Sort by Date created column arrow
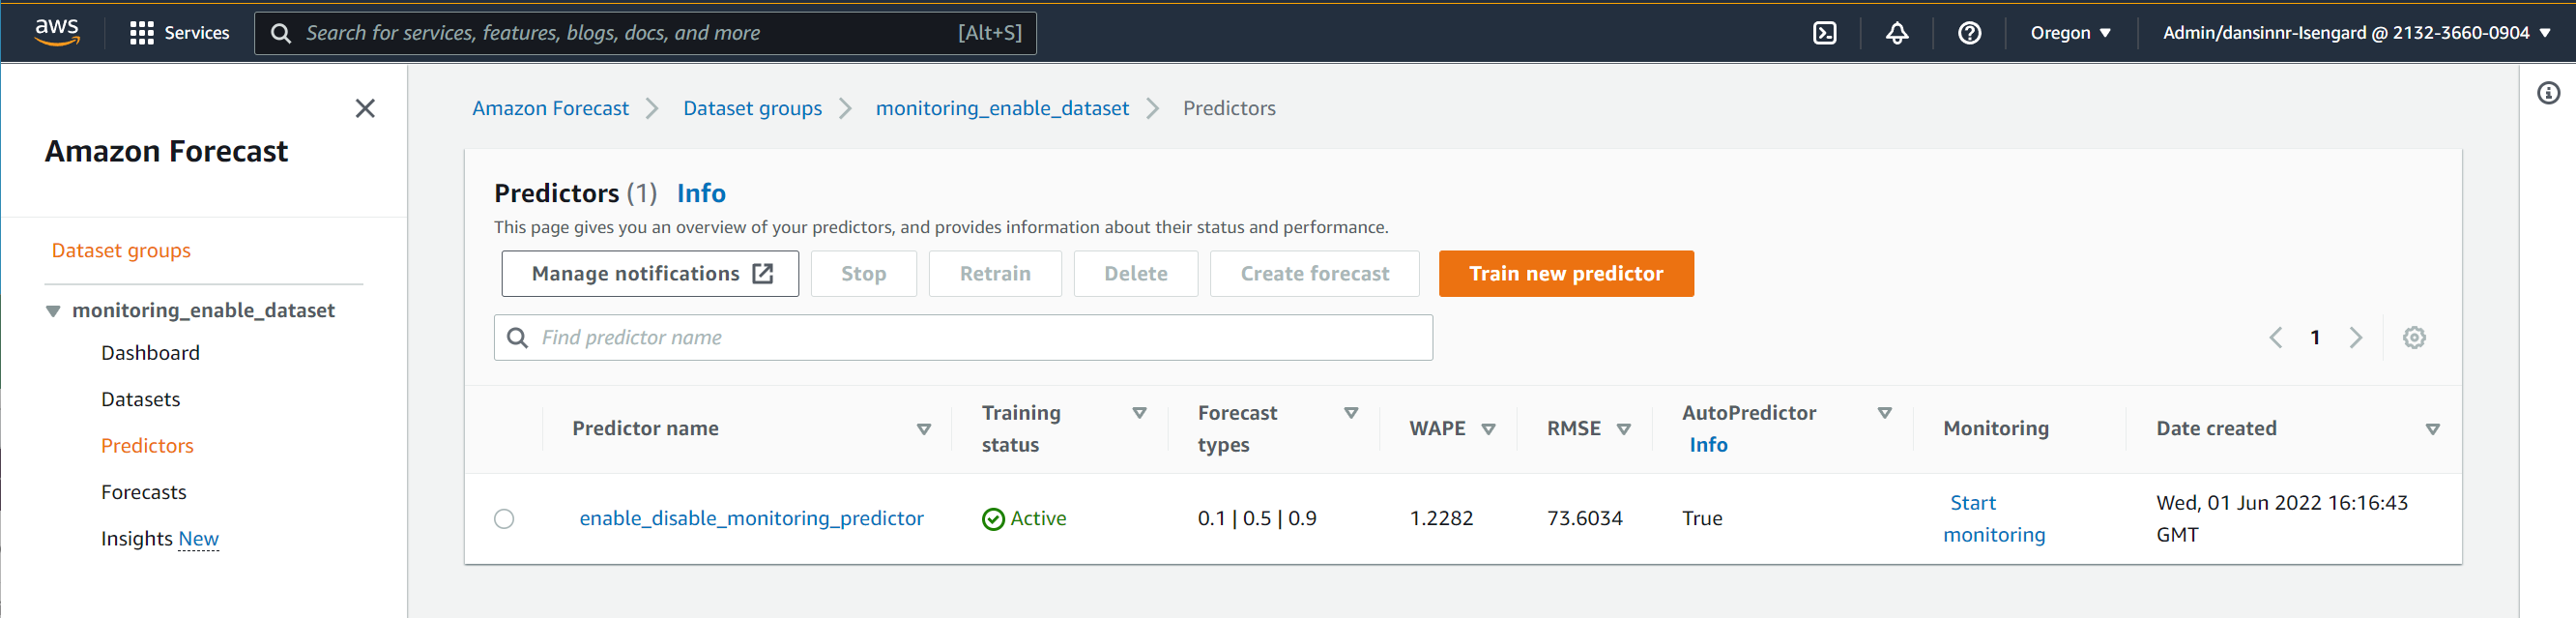2576x618 pixels. coord(2432,429)
